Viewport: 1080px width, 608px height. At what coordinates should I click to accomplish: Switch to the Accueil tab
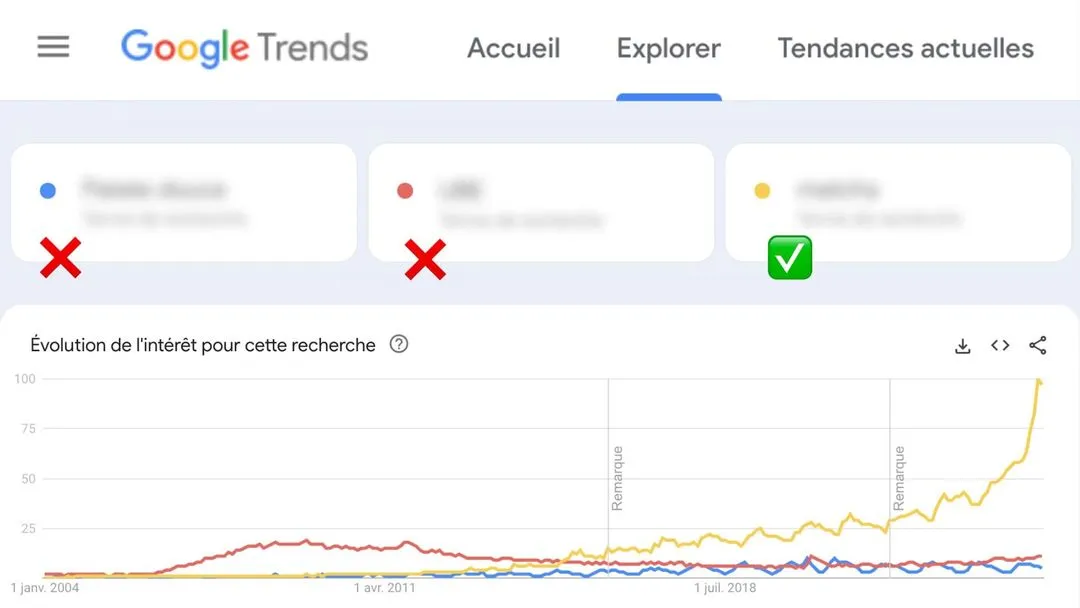513,48
